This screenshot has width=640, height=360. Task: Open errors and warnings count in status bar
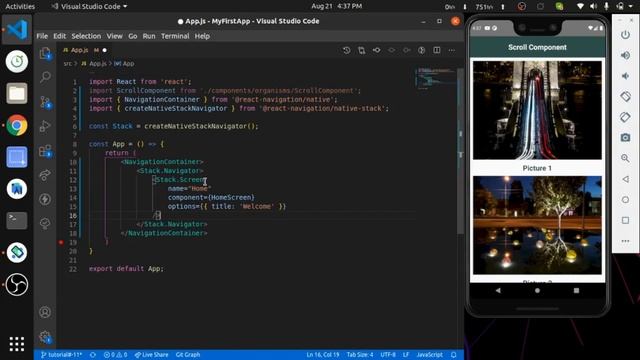pyautogui.click(x=116, y=355)
